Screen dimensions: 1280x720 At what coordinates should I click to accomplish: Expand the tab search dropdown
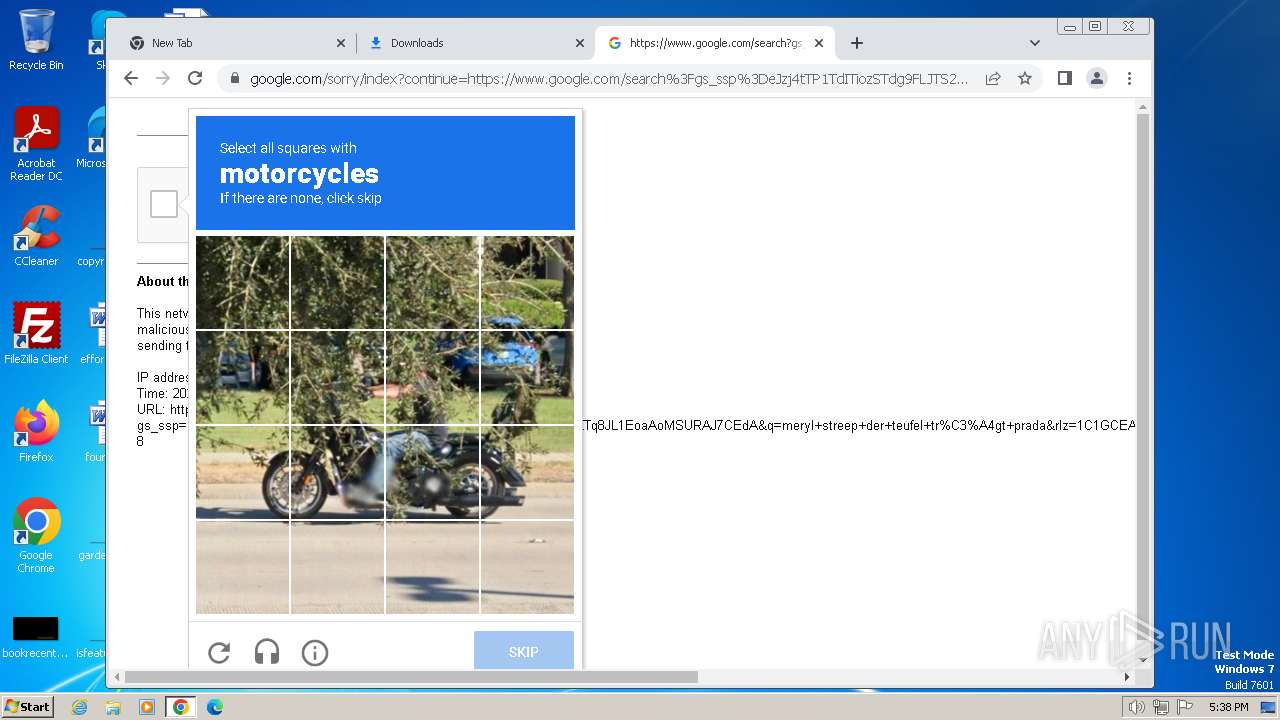tap(1035, 43)
